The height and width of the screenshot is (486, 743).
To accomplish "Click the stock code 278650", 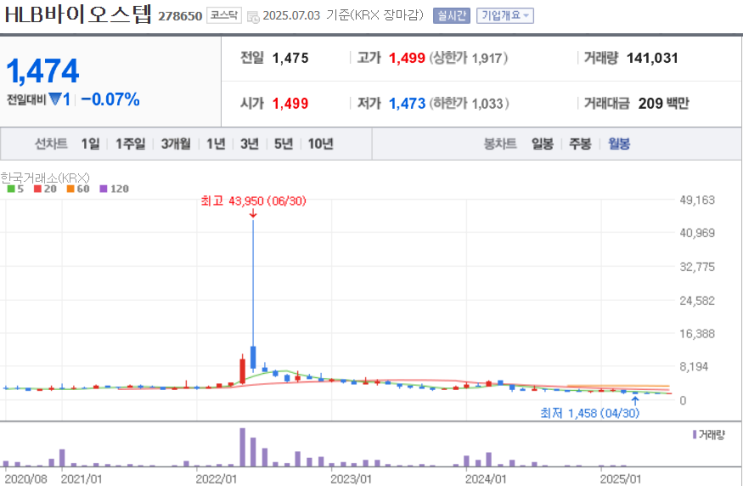I will [180, 17].
